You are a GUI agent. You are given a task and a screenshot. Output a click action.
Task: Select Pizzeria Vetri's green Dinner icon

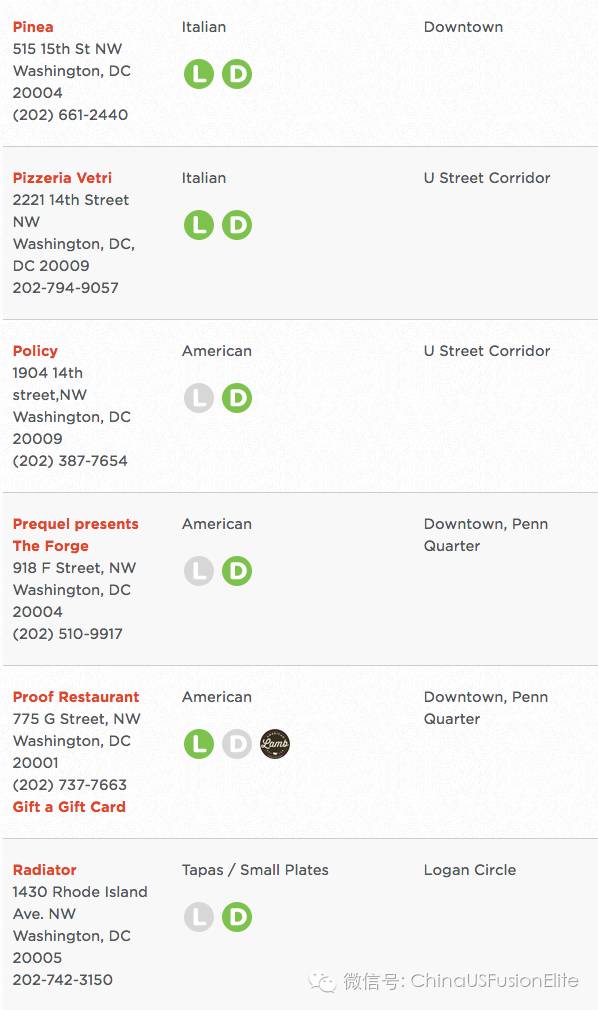click(237, 225)
